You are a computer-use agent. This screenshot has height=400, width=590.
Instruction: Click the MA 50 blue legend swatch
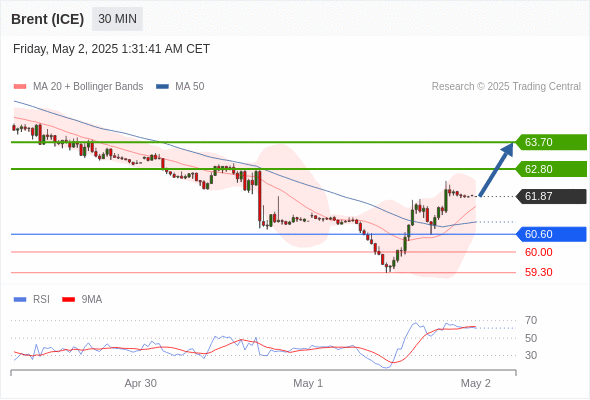pos(162,87)
